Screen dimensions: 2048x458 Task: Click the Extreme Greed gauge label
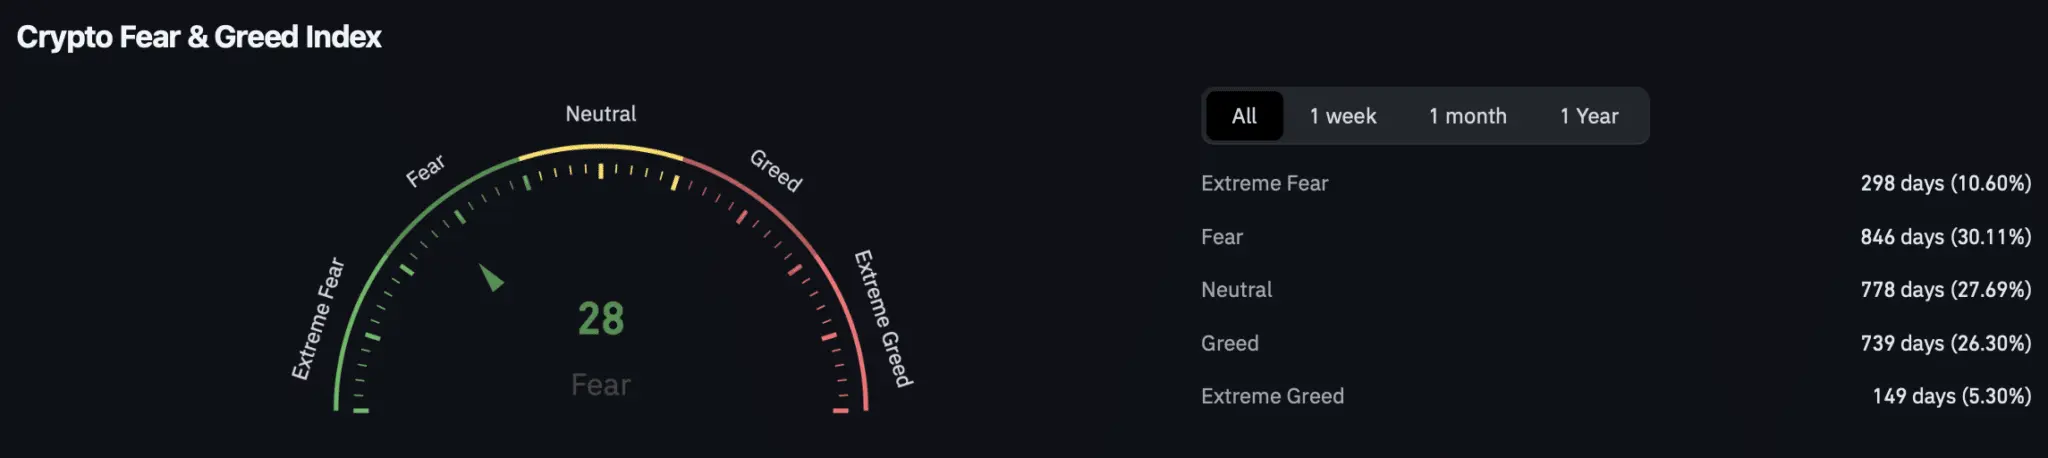coord(883,318)
